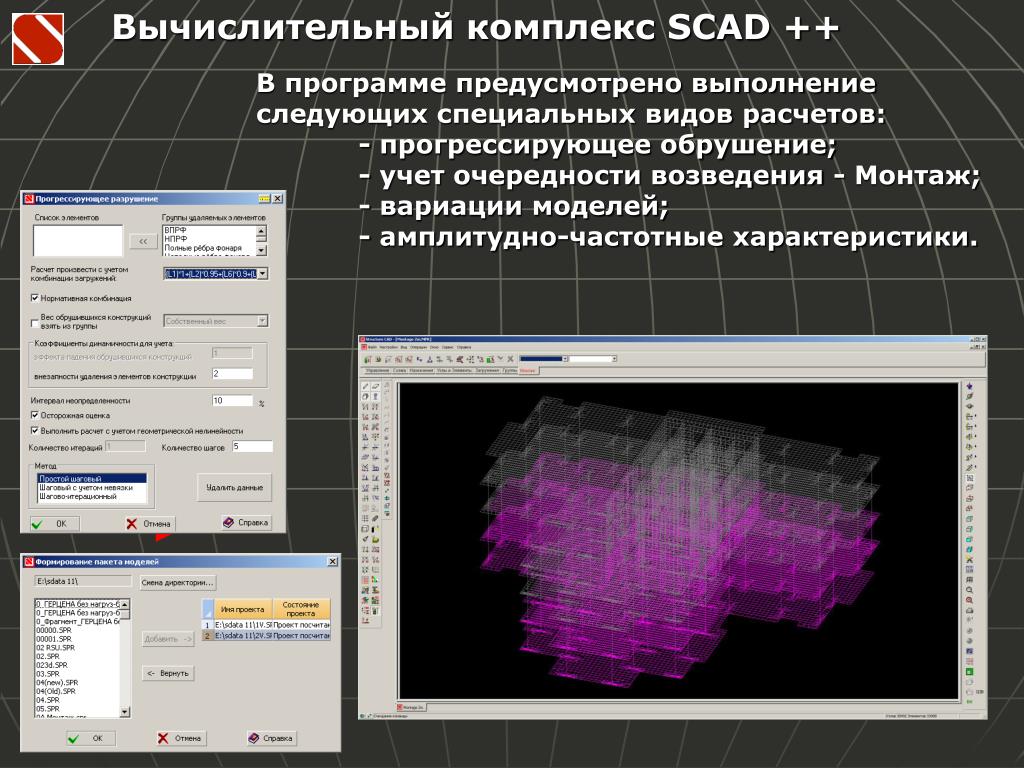Click the Имя проекта column header

(242, 609)
